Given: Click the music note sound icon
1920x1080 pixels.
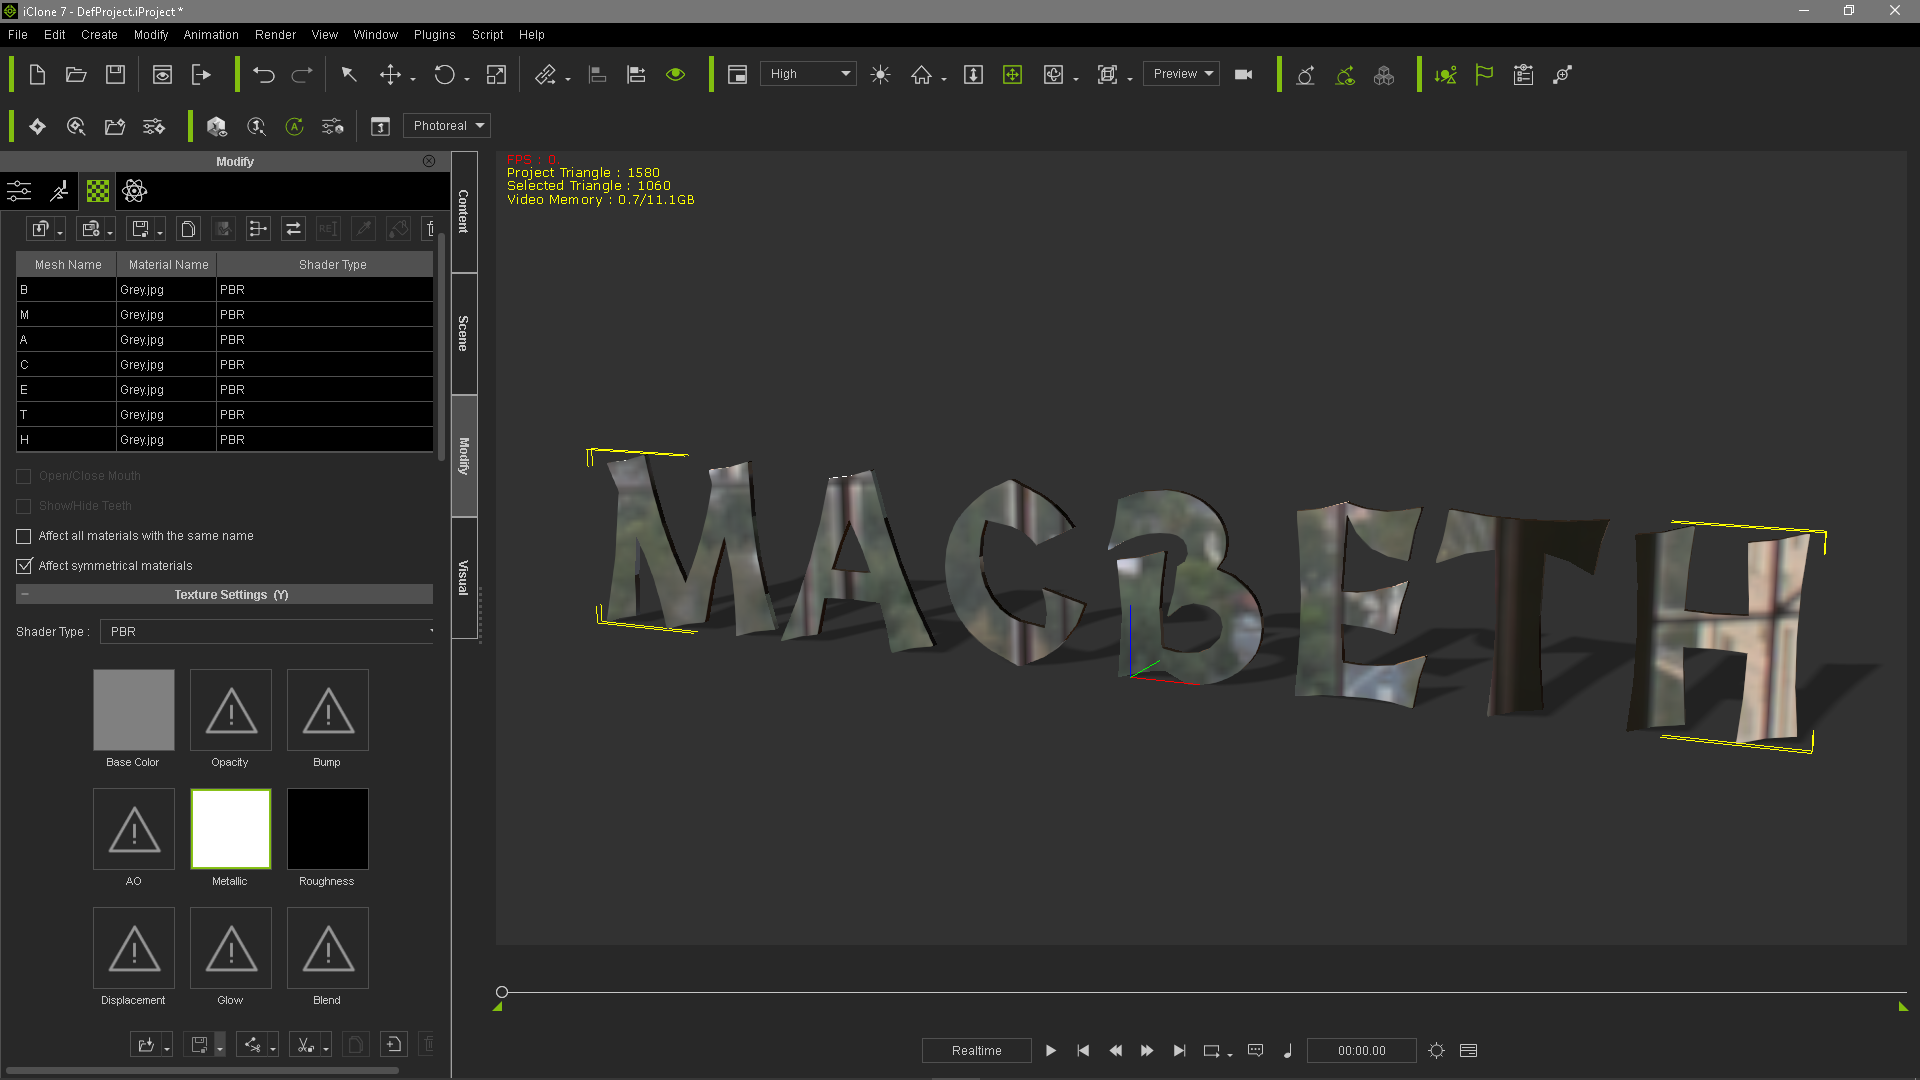Looking at the screenshot, I should tap(1288, 1050).
